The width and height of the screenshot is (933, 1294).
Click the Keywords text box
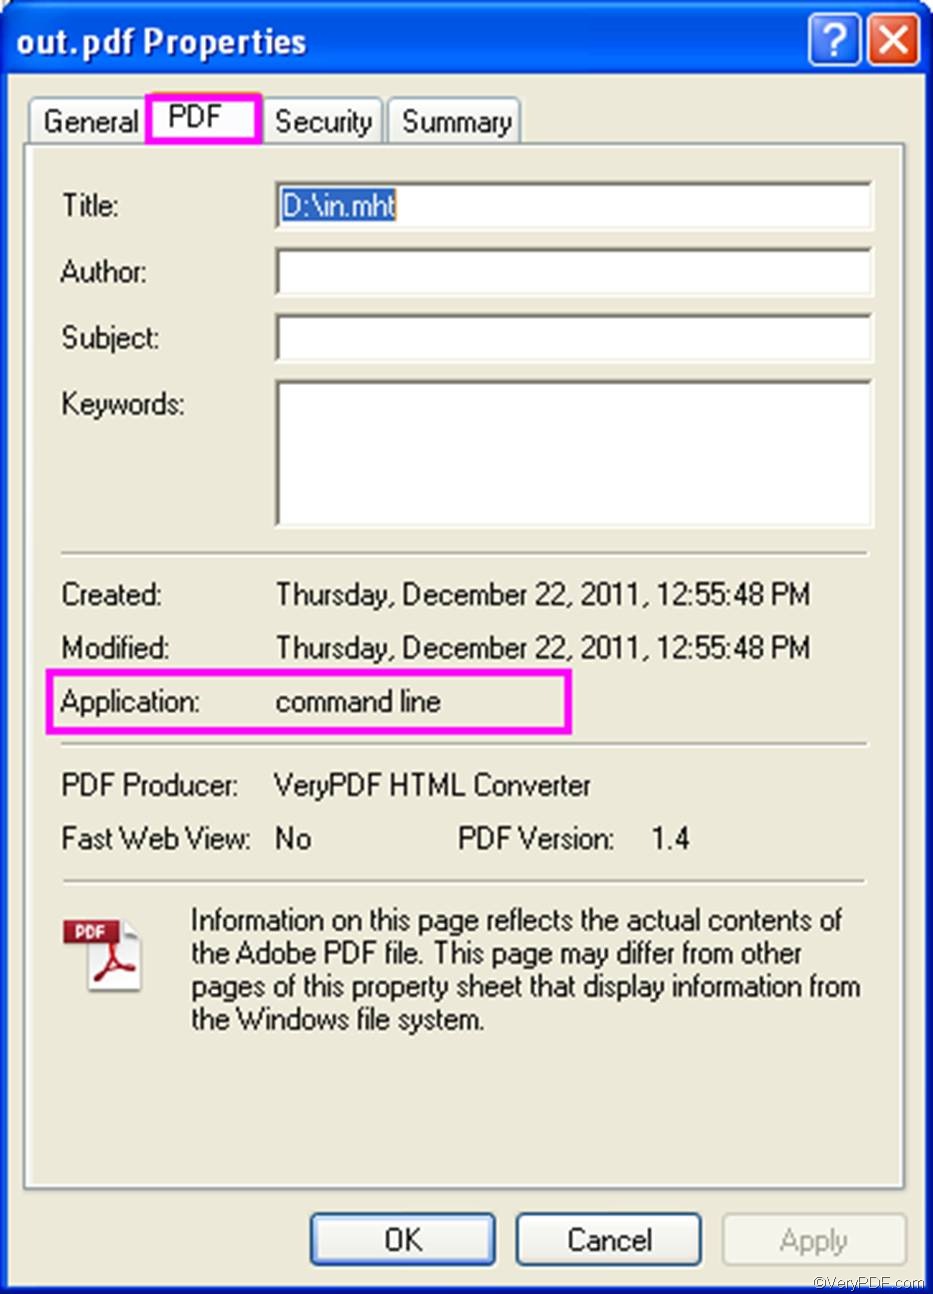574,452
